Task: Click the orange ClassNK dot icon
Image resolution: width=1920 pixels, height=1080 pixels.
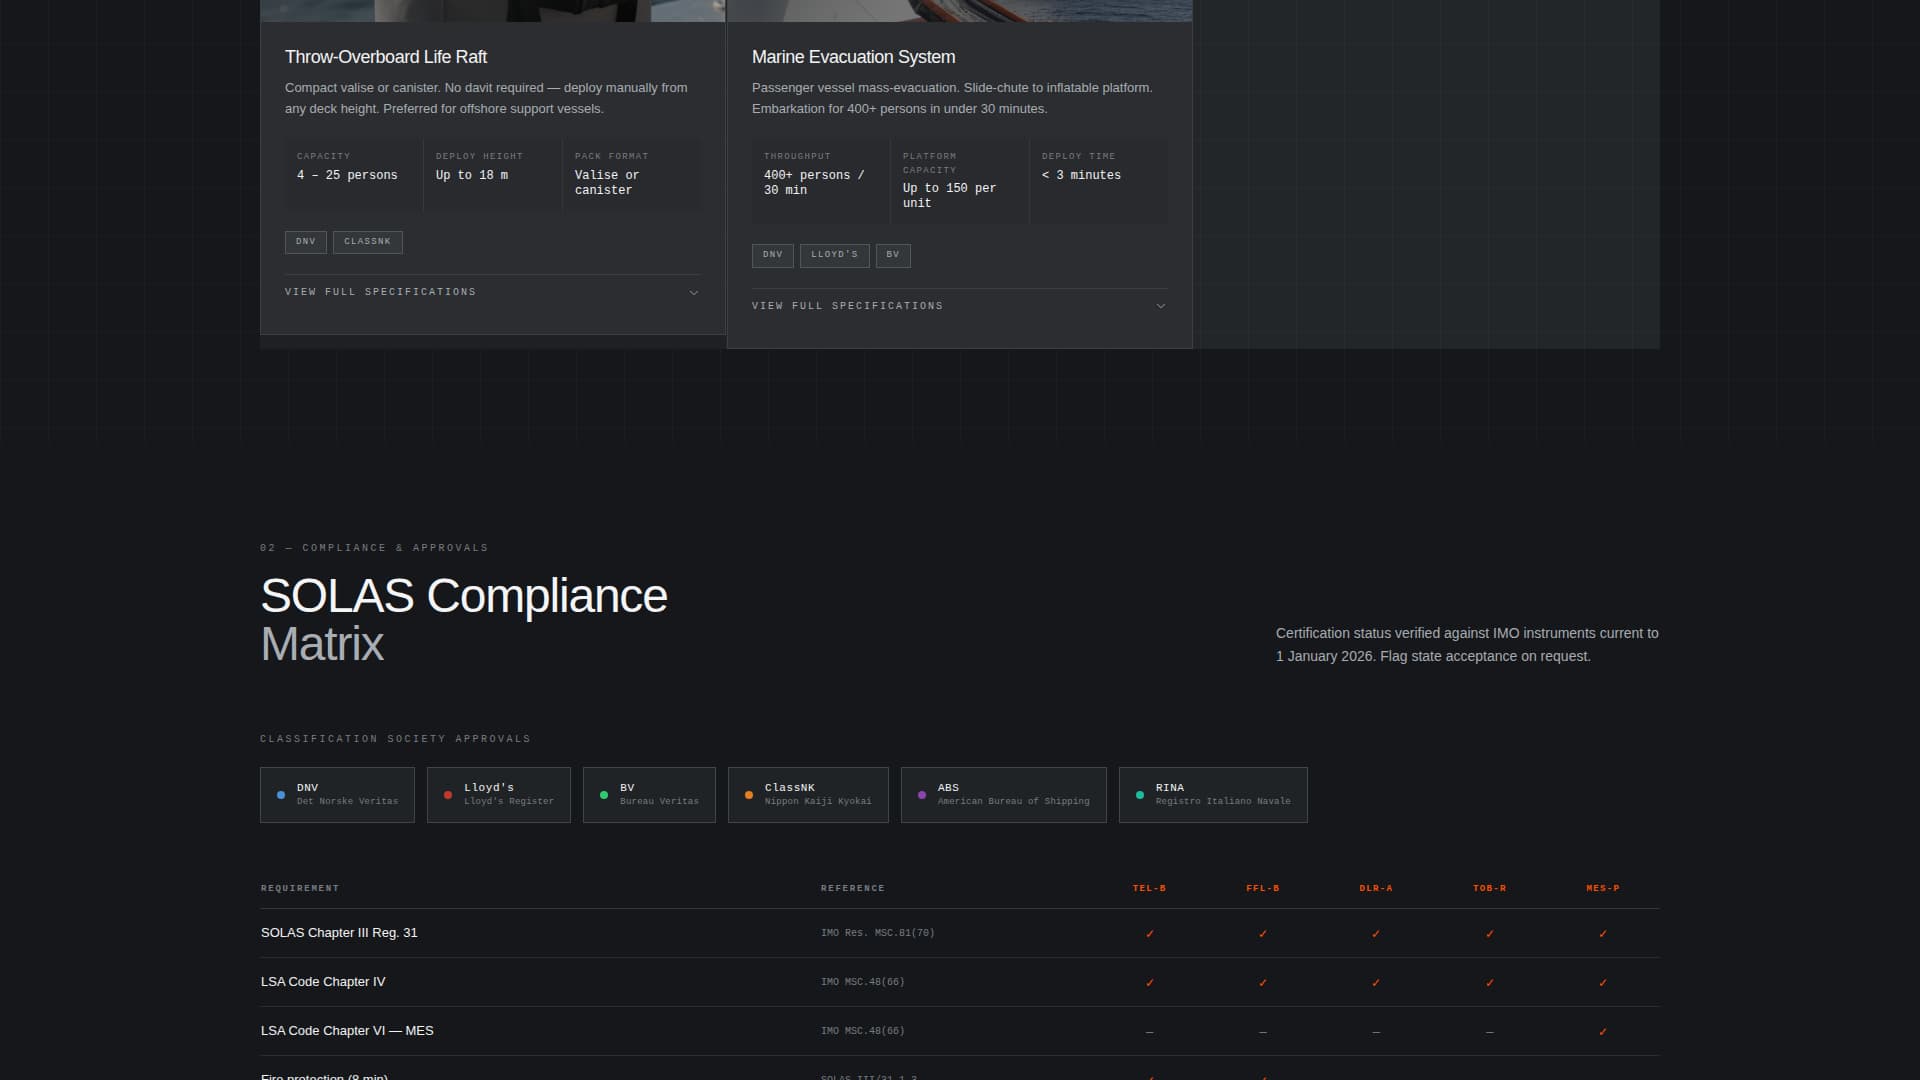Action: click(x=749, y=794)
